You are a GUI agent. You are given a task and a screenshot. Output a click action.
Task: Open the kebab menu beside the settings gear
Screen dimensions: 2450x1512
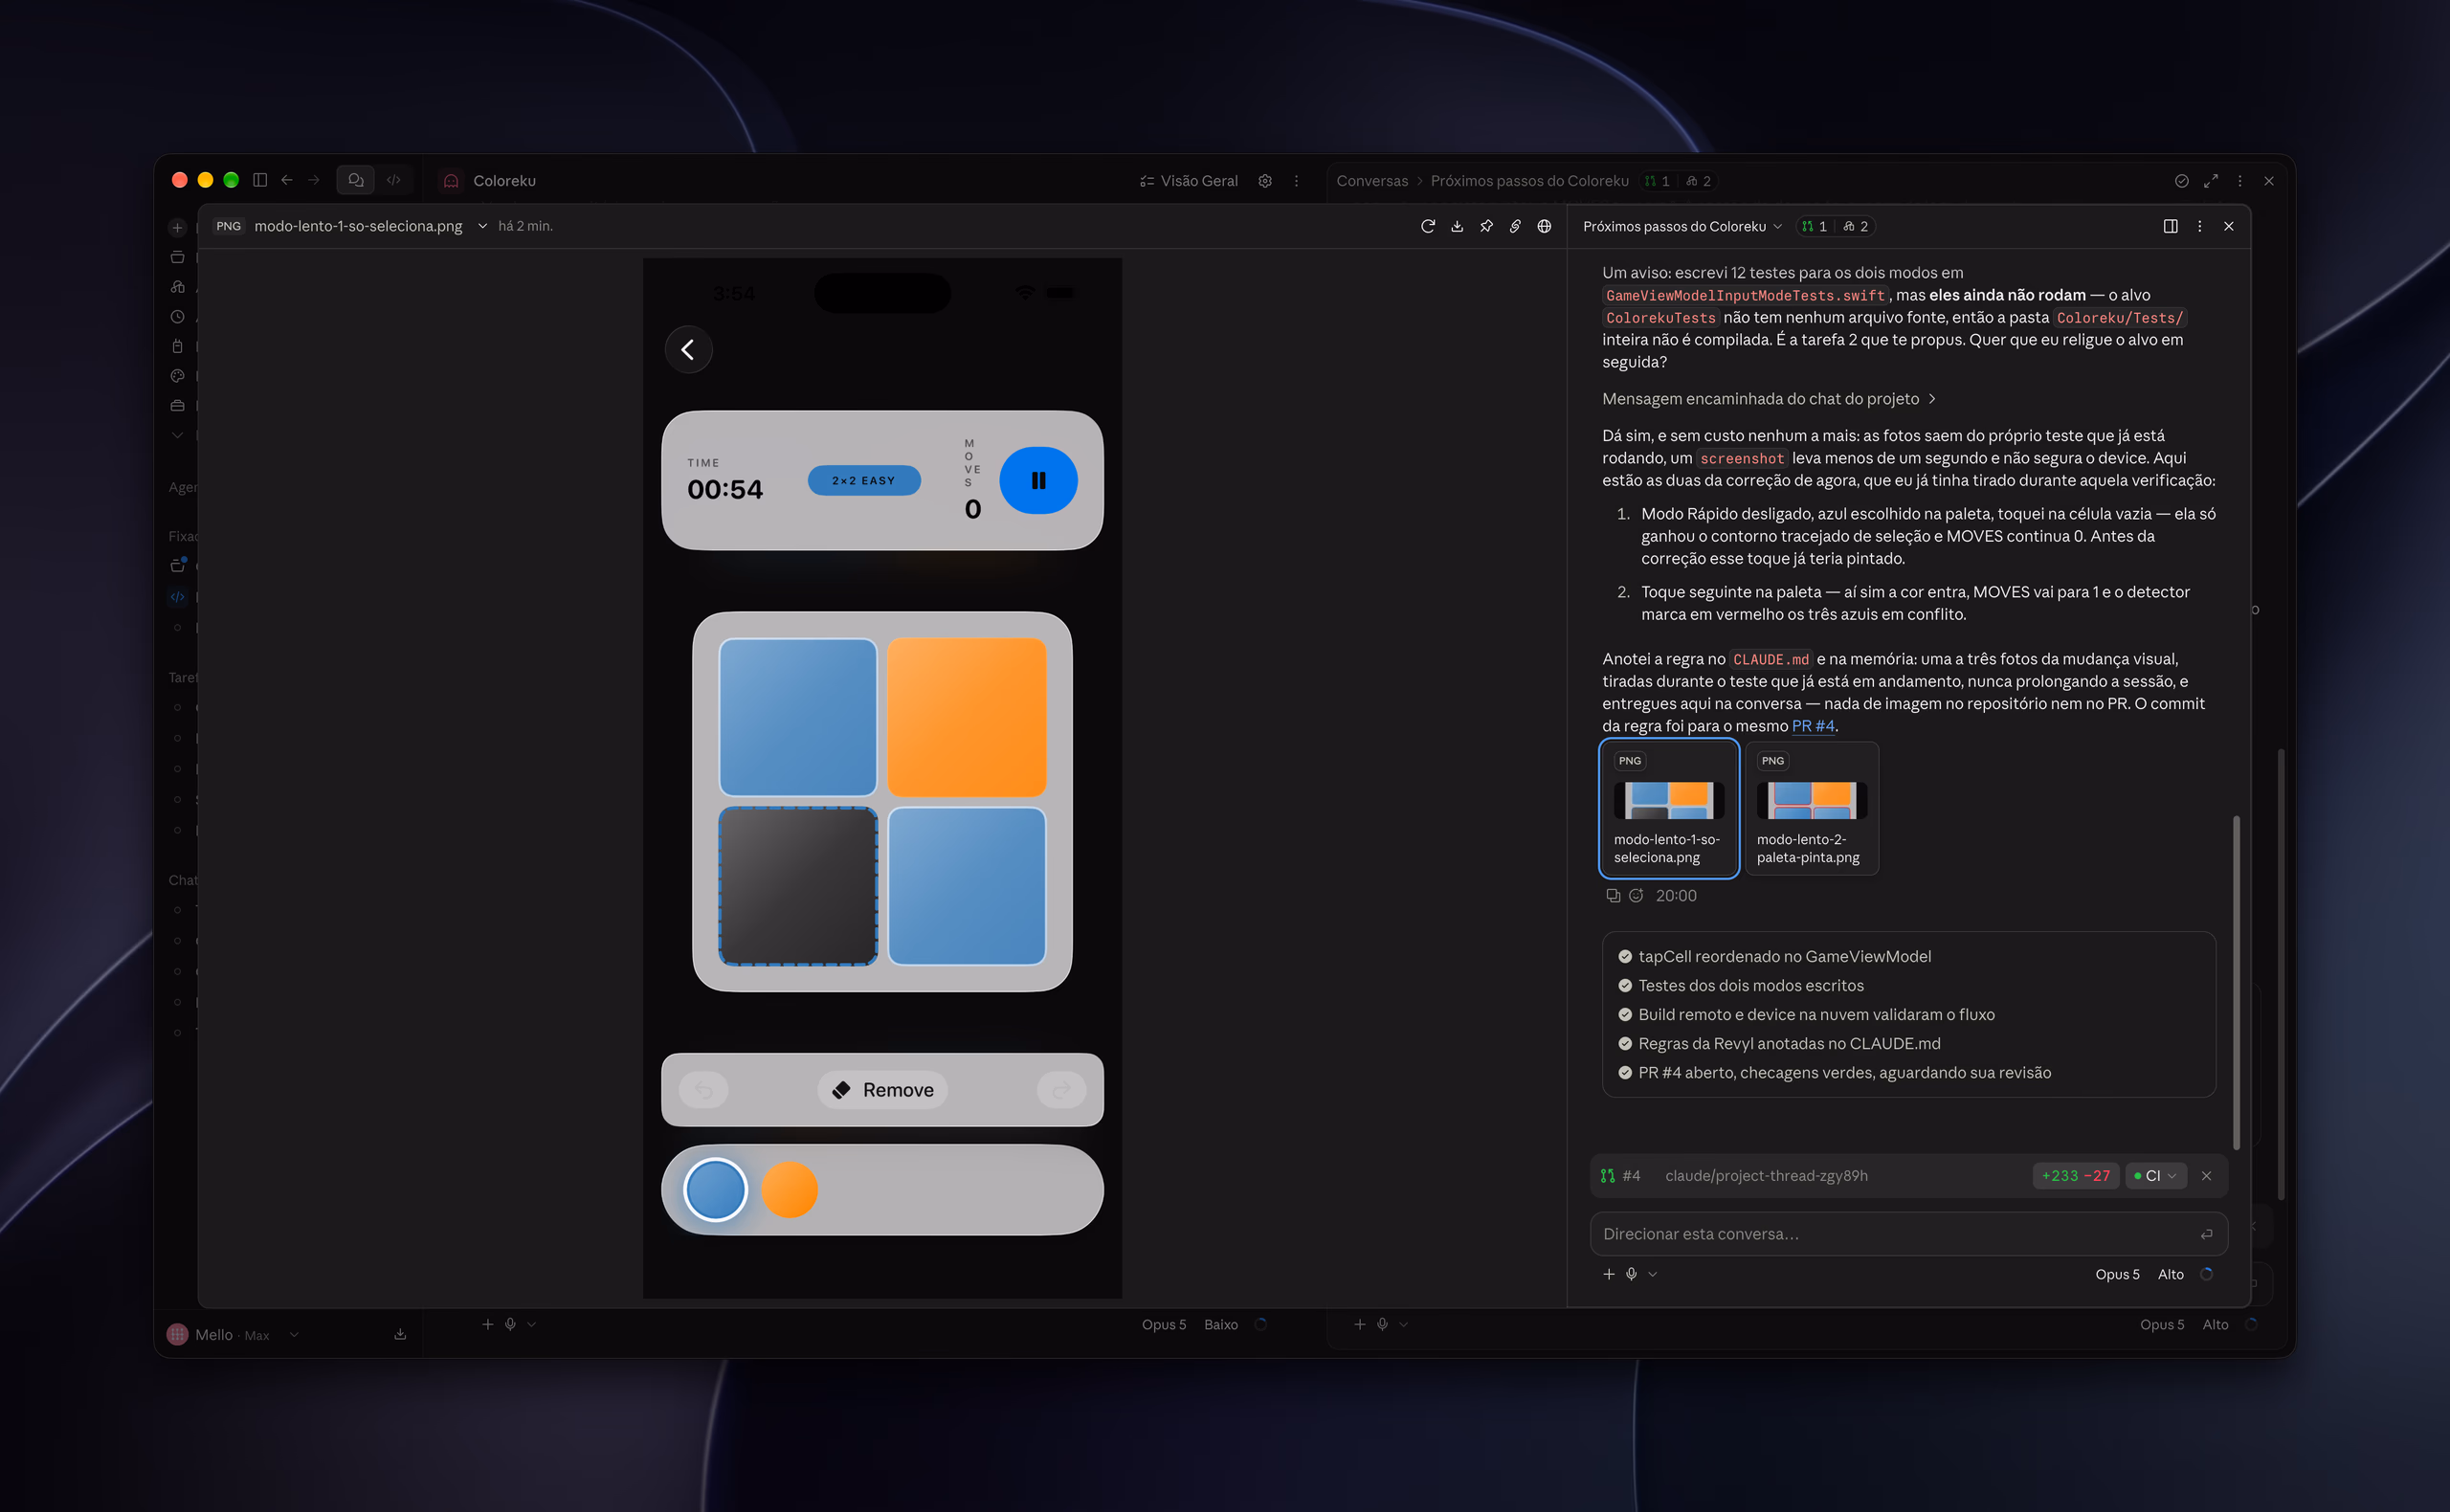click(x=1296, y=181)
